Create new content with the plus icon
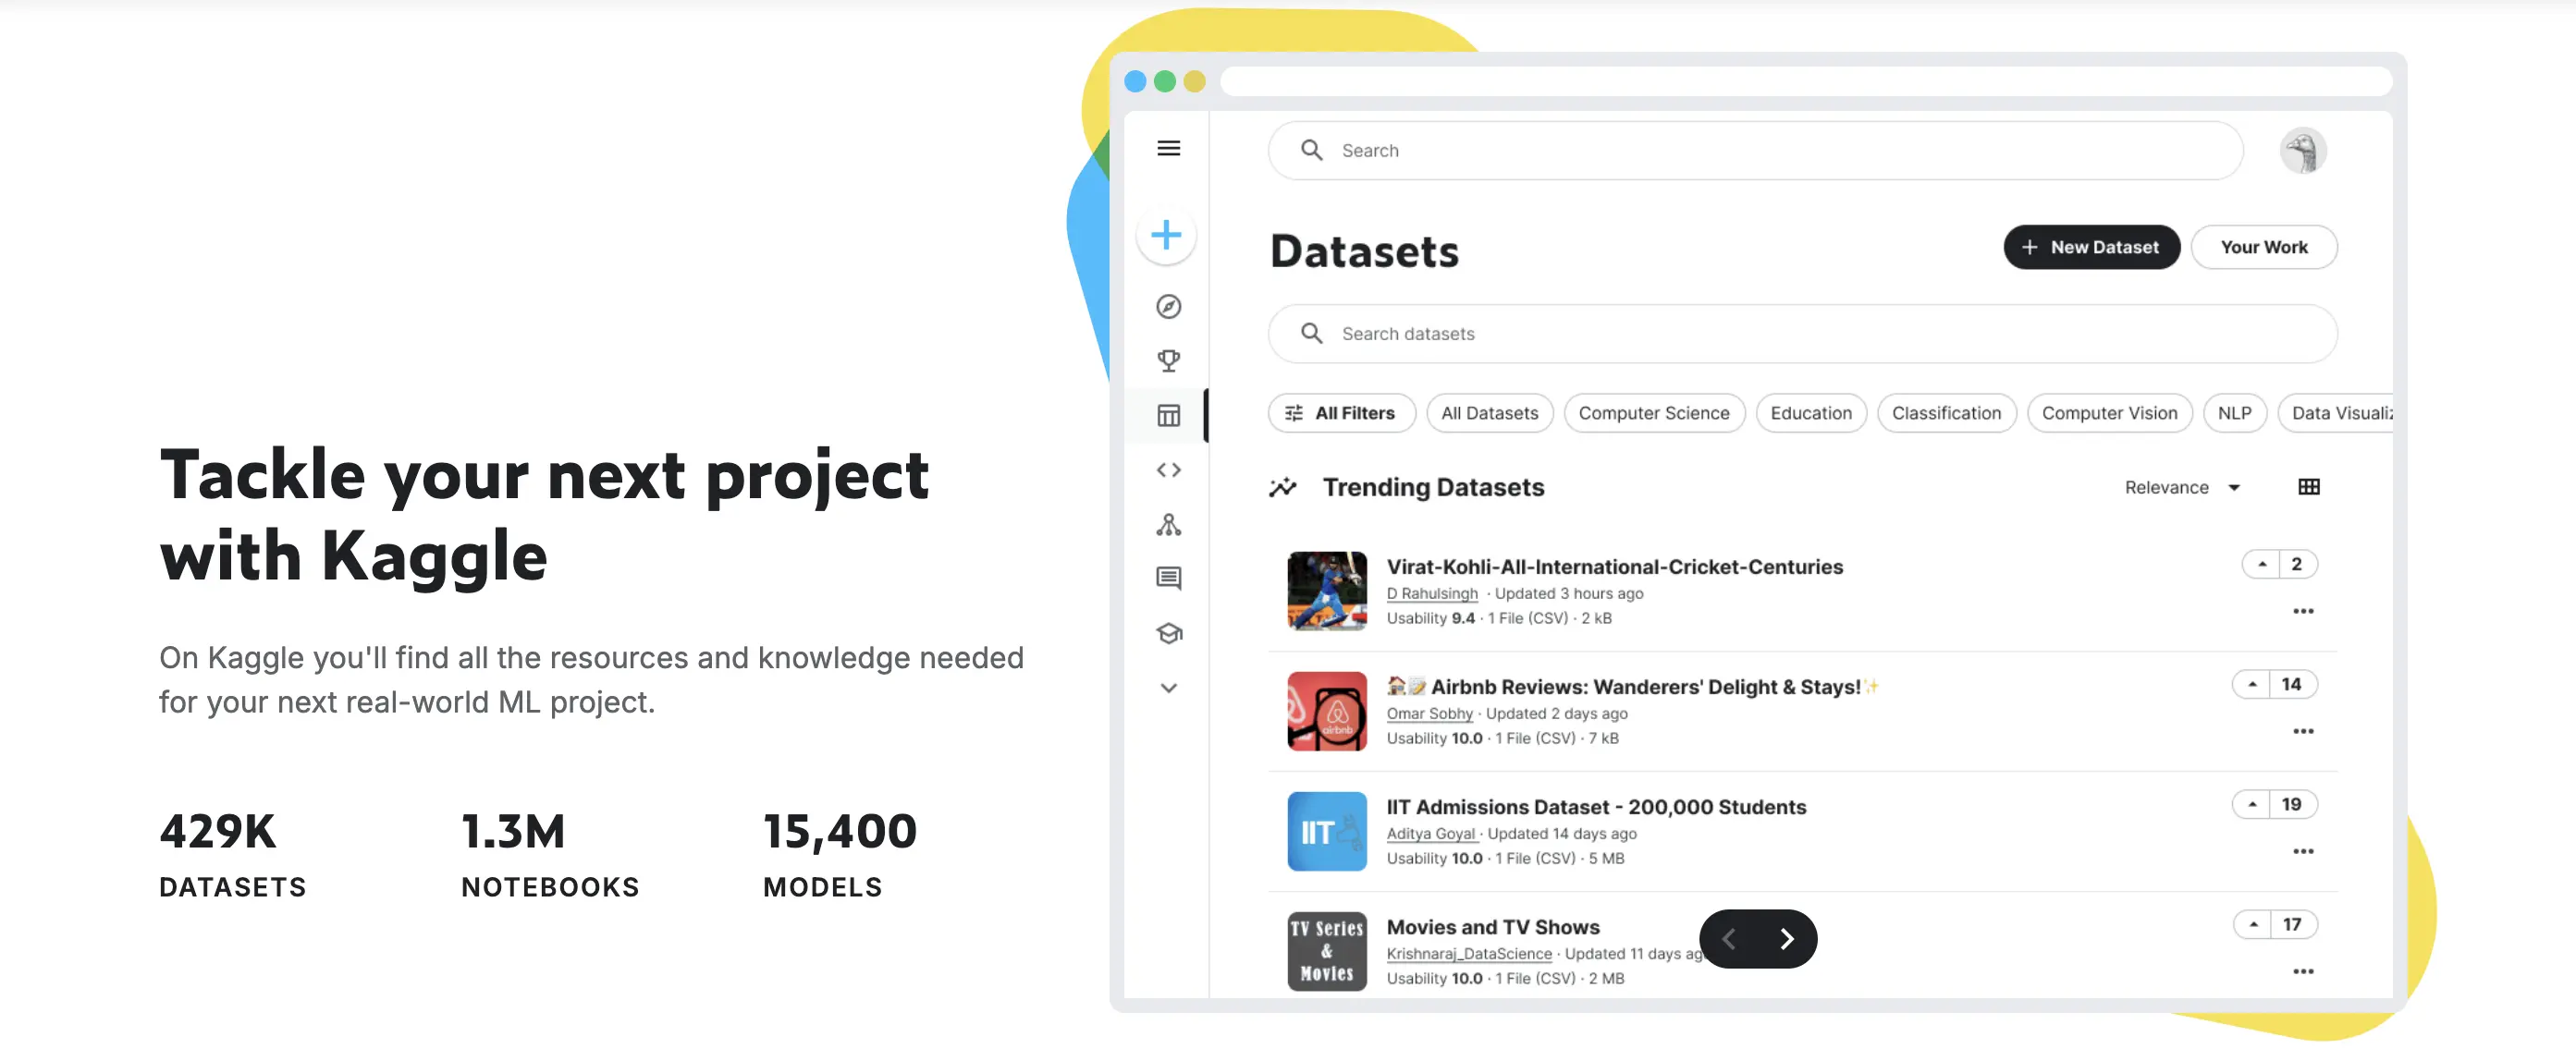2576x1061 pixels. 1166,235
